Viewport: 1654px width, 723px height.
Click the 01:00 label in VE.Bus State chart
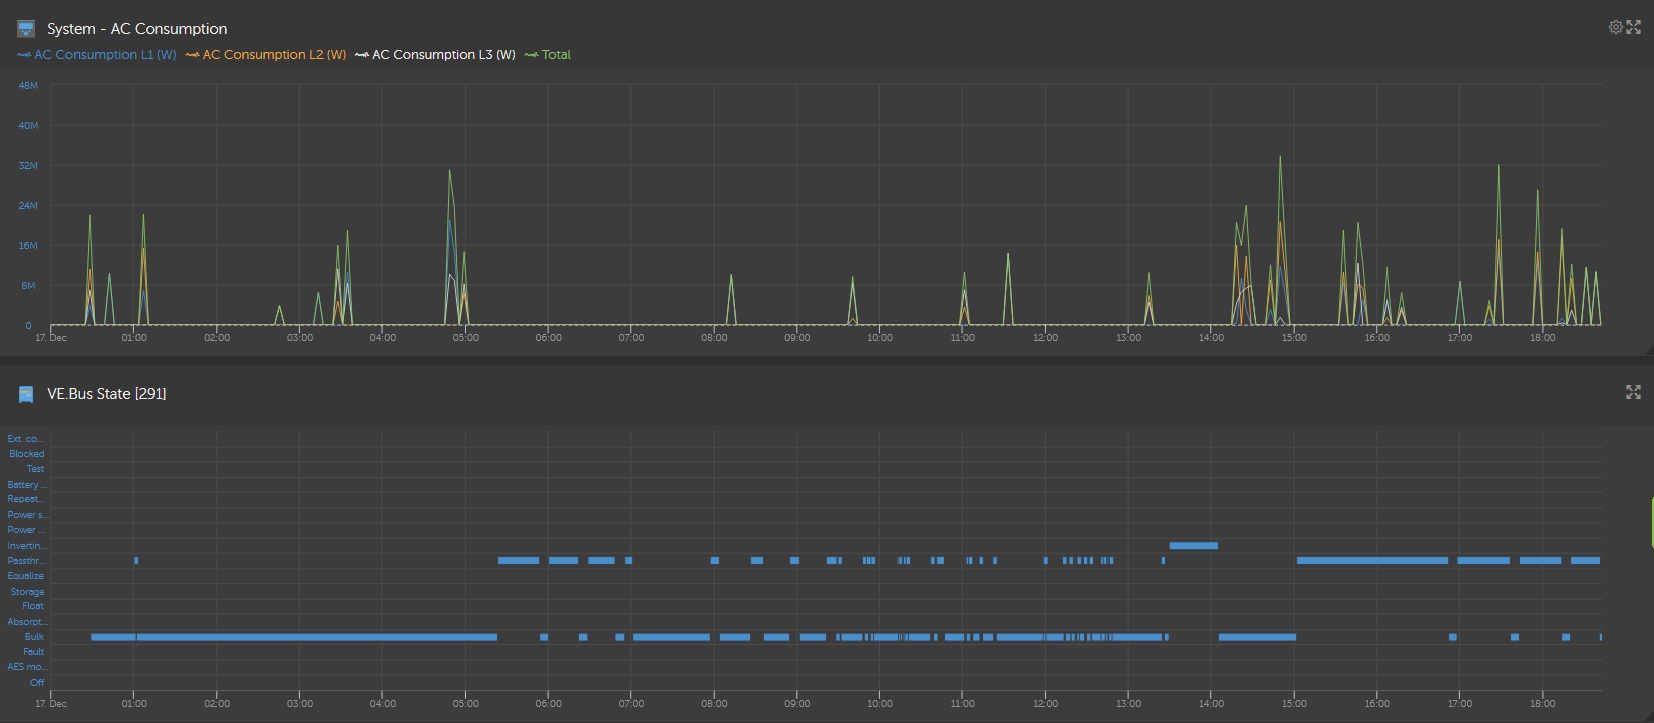click(134, 704)
